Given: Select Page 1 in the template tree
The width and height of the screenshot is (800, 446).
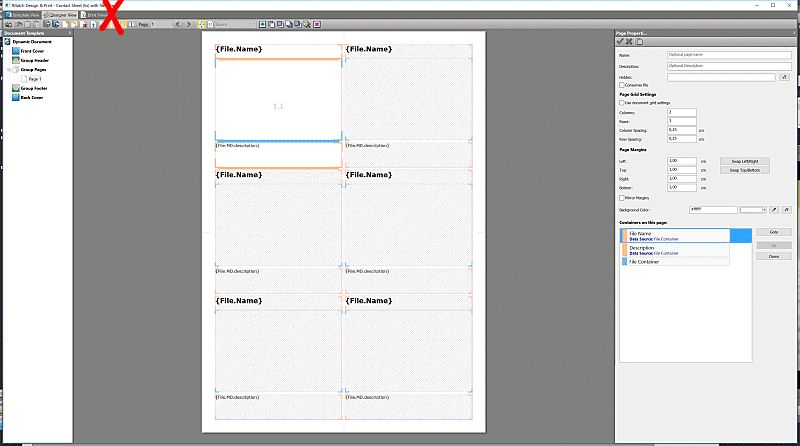Looking at the screenshot, I should 35,79.
